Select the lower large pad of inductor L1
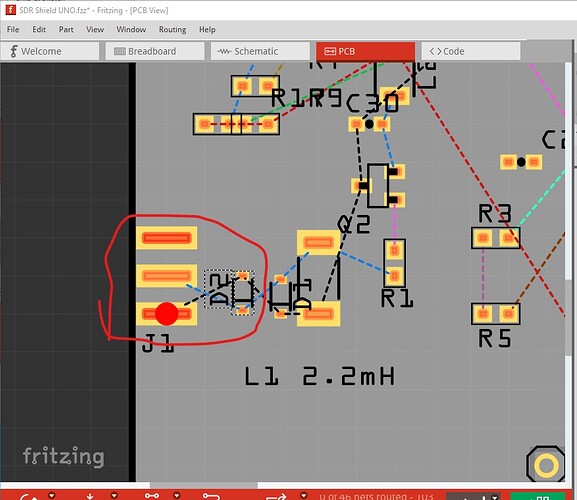This screenshot has width=577, height=500. 318,314
